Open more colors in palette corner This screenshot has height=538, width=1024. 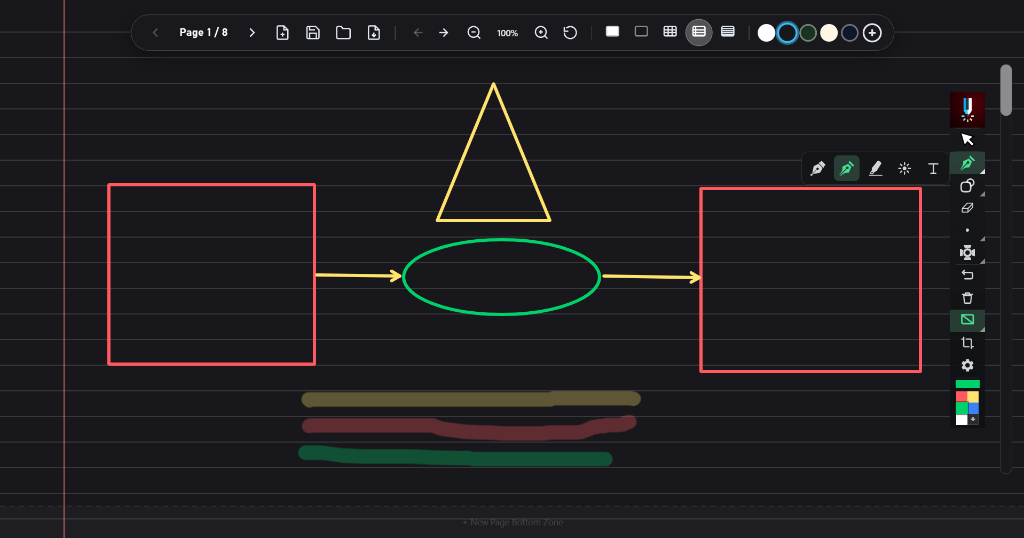pyautogui.click(x=973, y=419)
